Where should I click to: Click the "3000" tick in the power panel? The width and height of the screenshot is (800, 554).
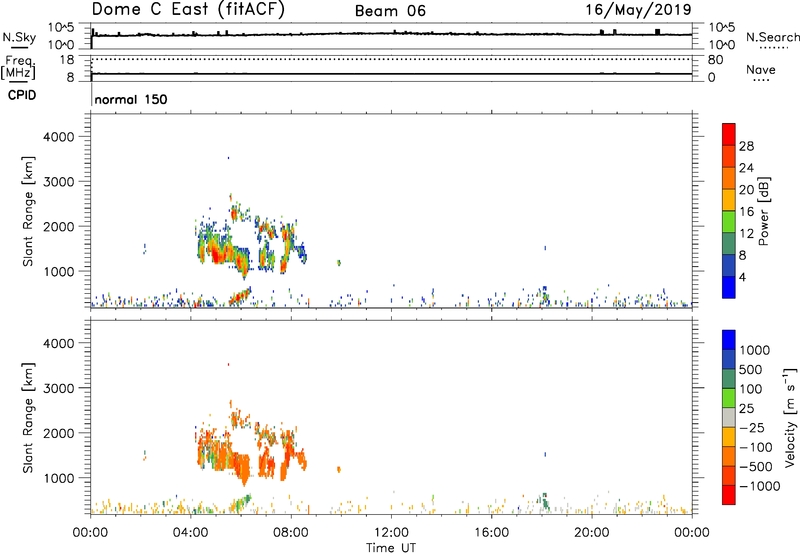[x=59, y=182]
